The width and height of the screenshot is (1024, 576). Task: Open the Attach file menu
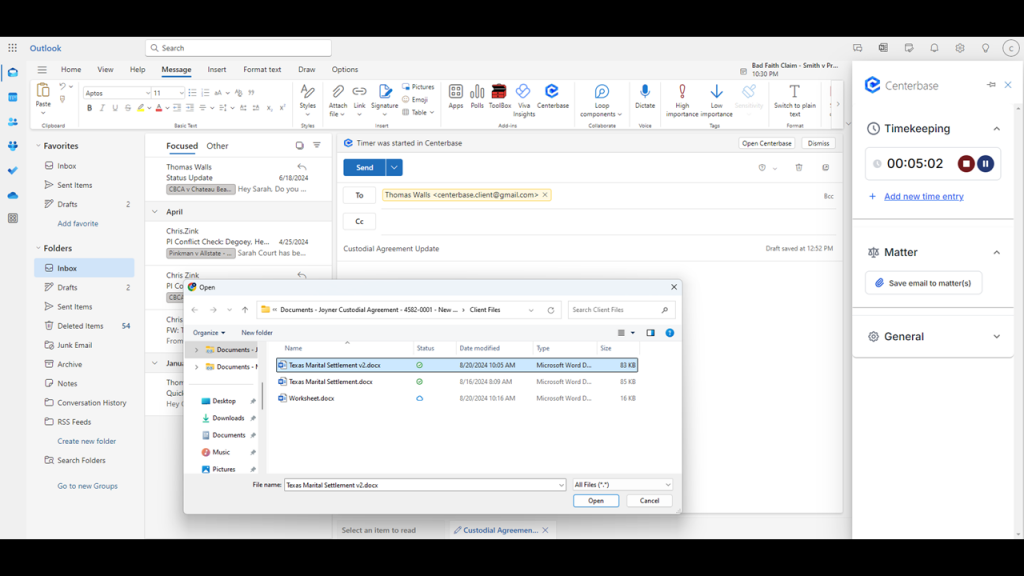tap(338, 101)
